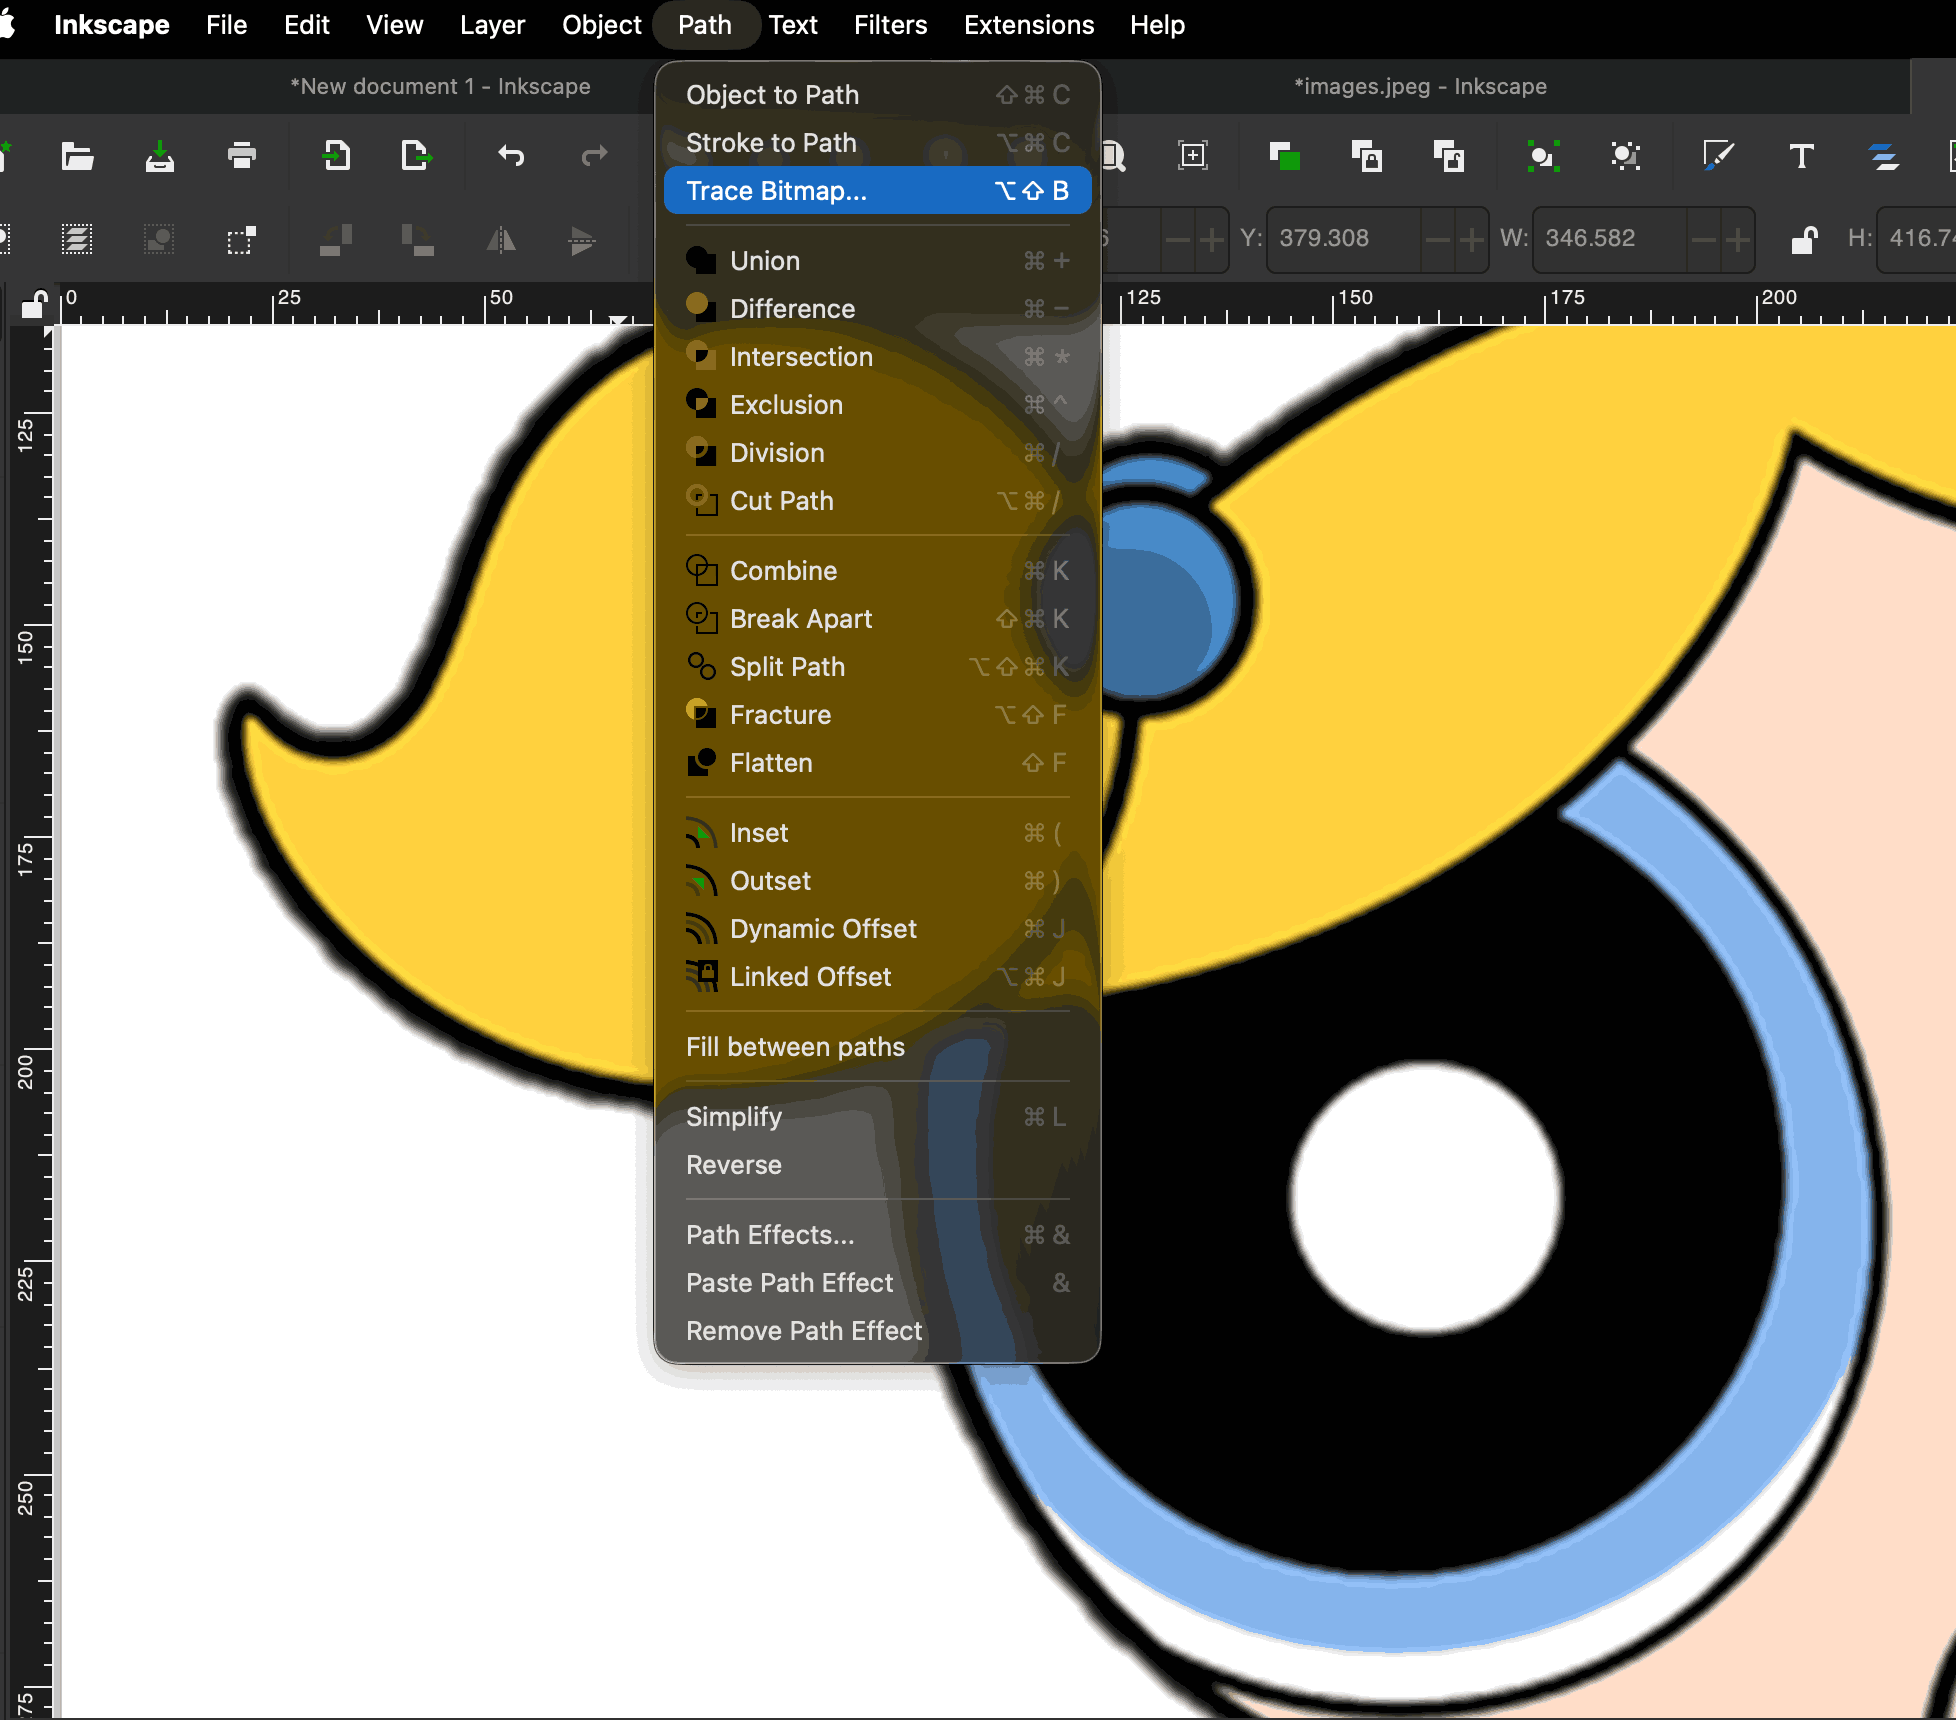1956x1720 pixels.
Task: Flip selected objects horizontally
Action: 500,240
